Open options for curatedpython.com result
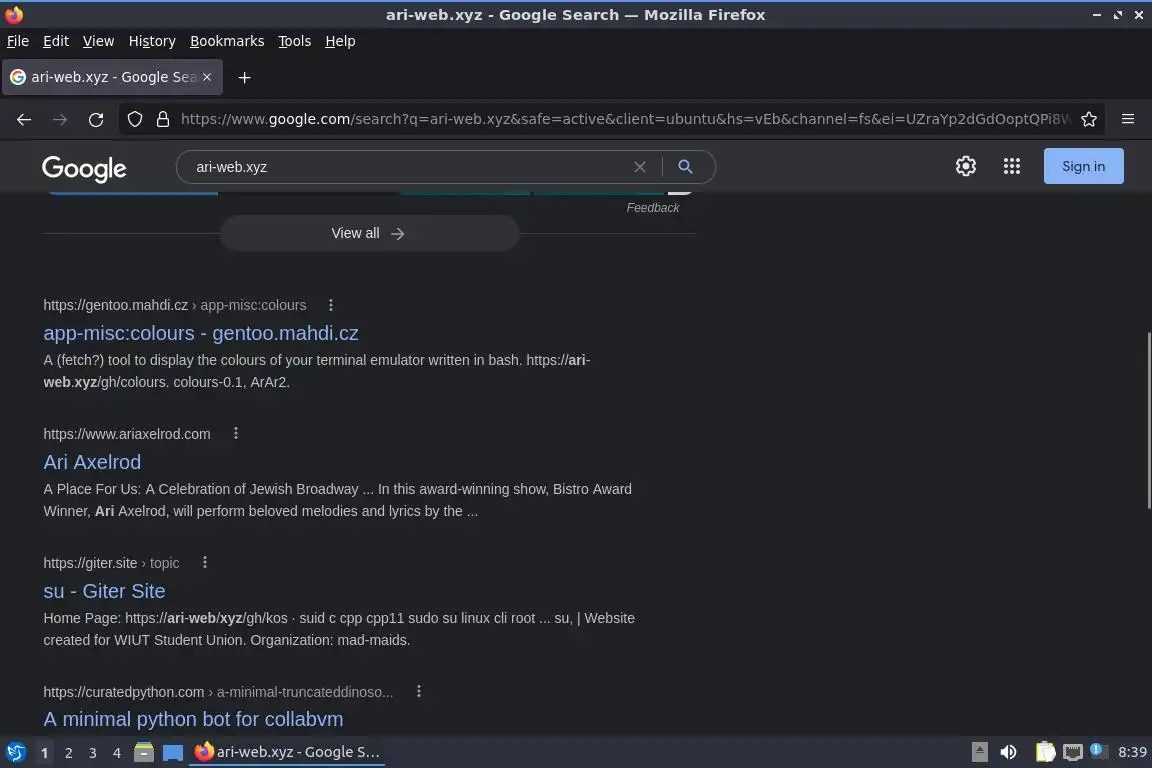This screenshot has width=1152, height=768. [x=419, y=692]
